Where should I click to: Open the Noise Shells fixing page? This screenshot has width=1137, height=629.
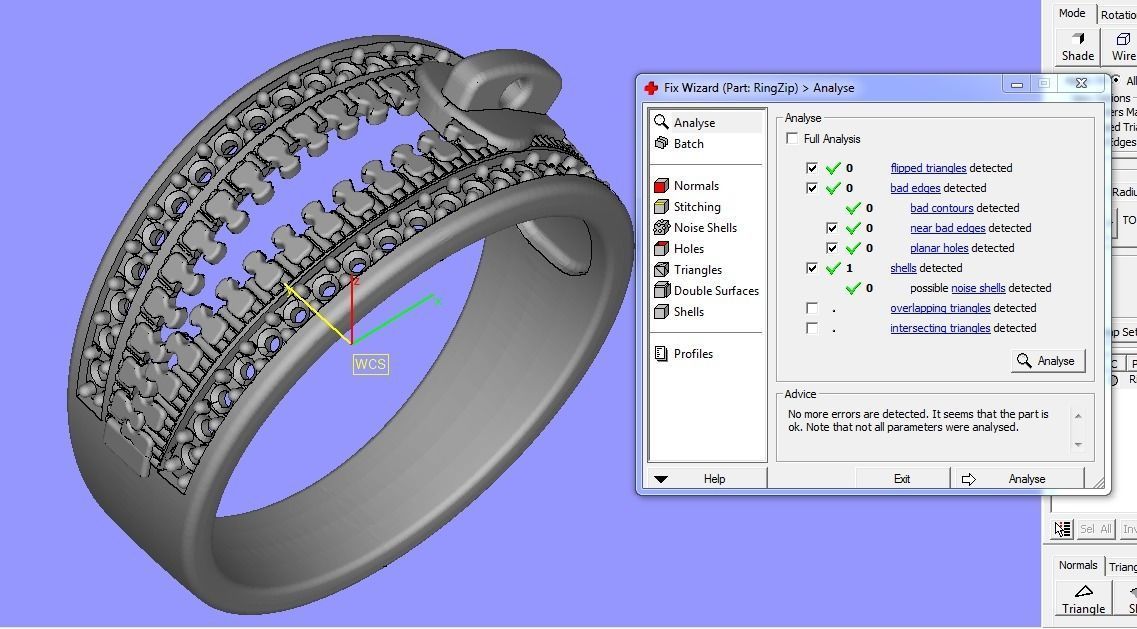pos(706,228)
